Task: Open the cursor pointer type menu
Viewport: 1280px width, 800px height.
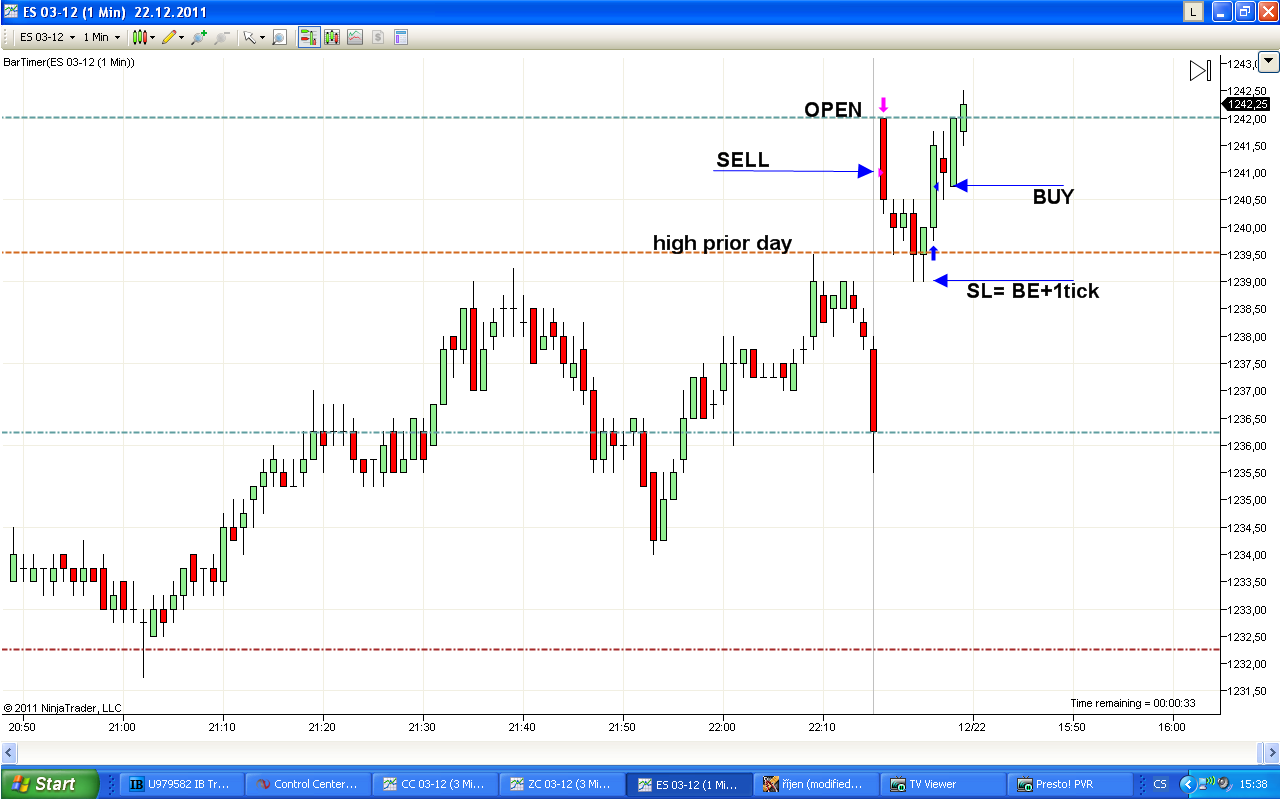Action: click(x=254, y=37)
